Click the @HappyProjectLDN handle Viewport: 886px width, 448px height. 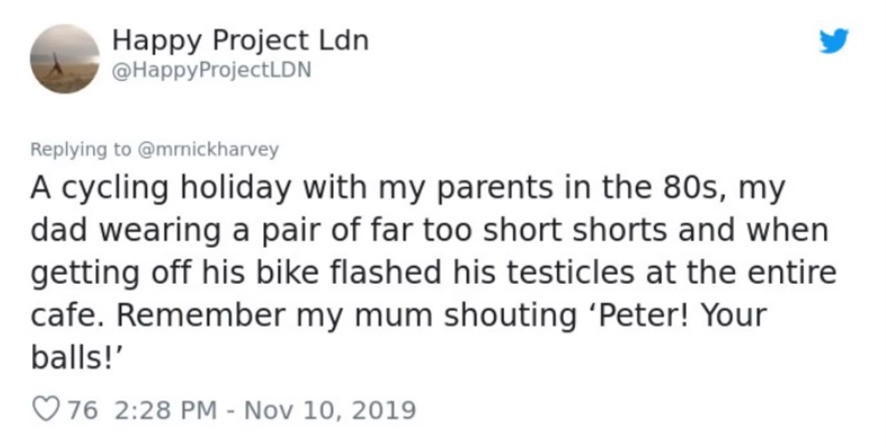point(212,70)
